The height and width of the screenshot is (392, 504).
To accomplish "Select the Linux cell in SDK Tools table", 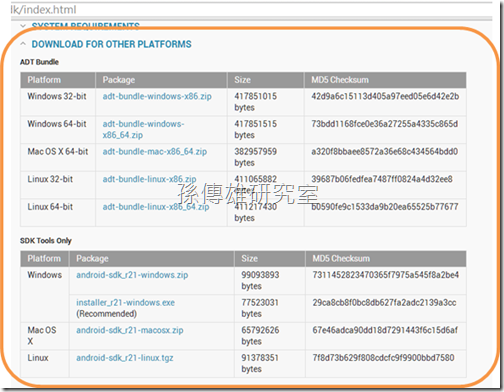I will (45, 364).
